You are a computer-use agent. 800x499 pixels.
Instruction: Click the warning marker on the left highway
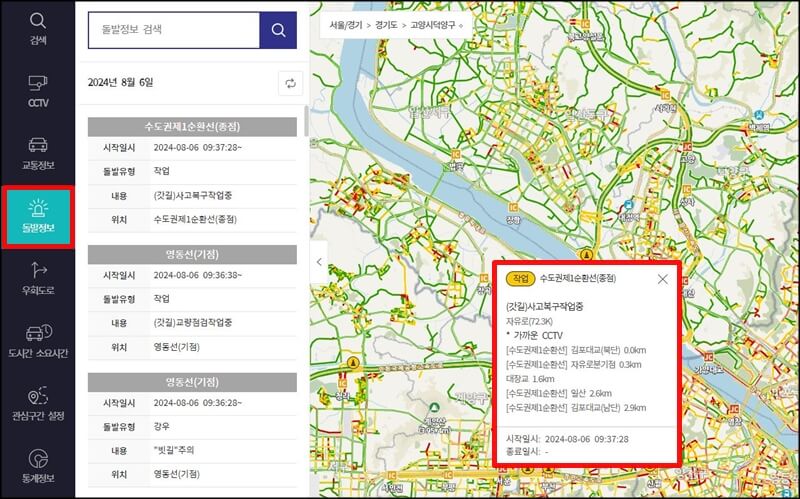pyautogui.click(x=352, y=363)
